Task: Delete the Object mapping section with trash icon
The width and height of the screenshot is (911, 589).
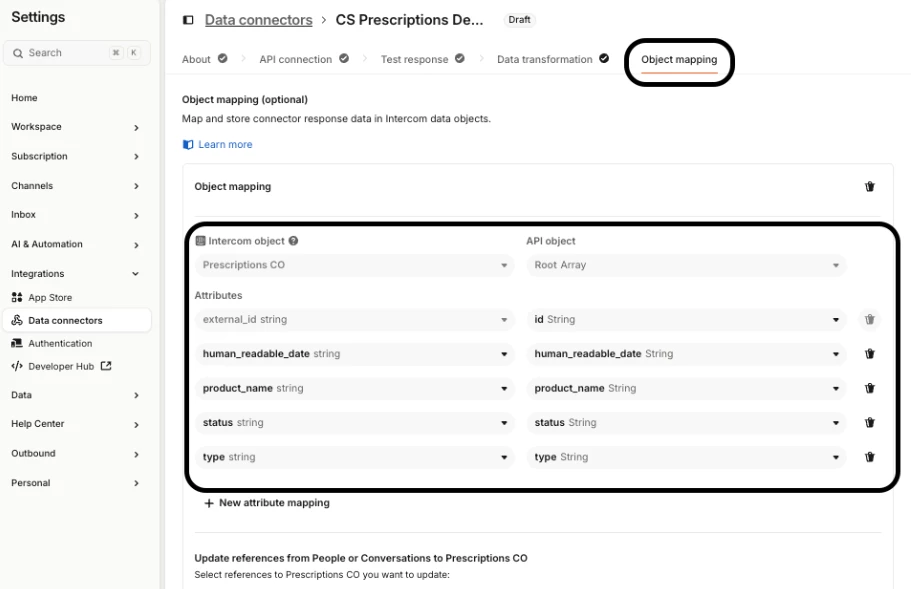Action: click(x=869, y=187)
